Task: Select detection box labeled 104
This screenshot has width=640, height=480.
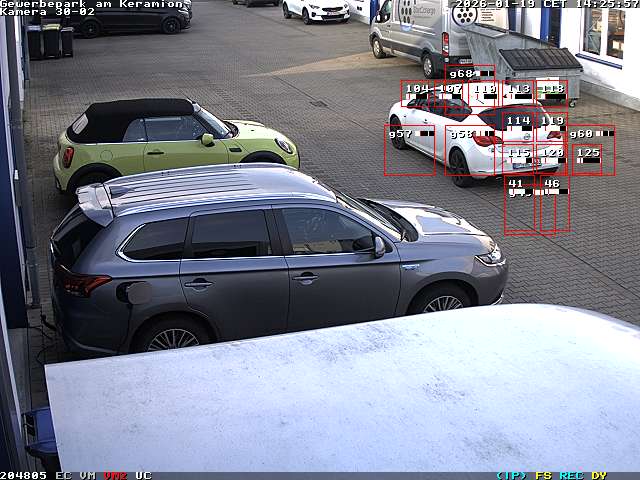Action: (417, 93)
